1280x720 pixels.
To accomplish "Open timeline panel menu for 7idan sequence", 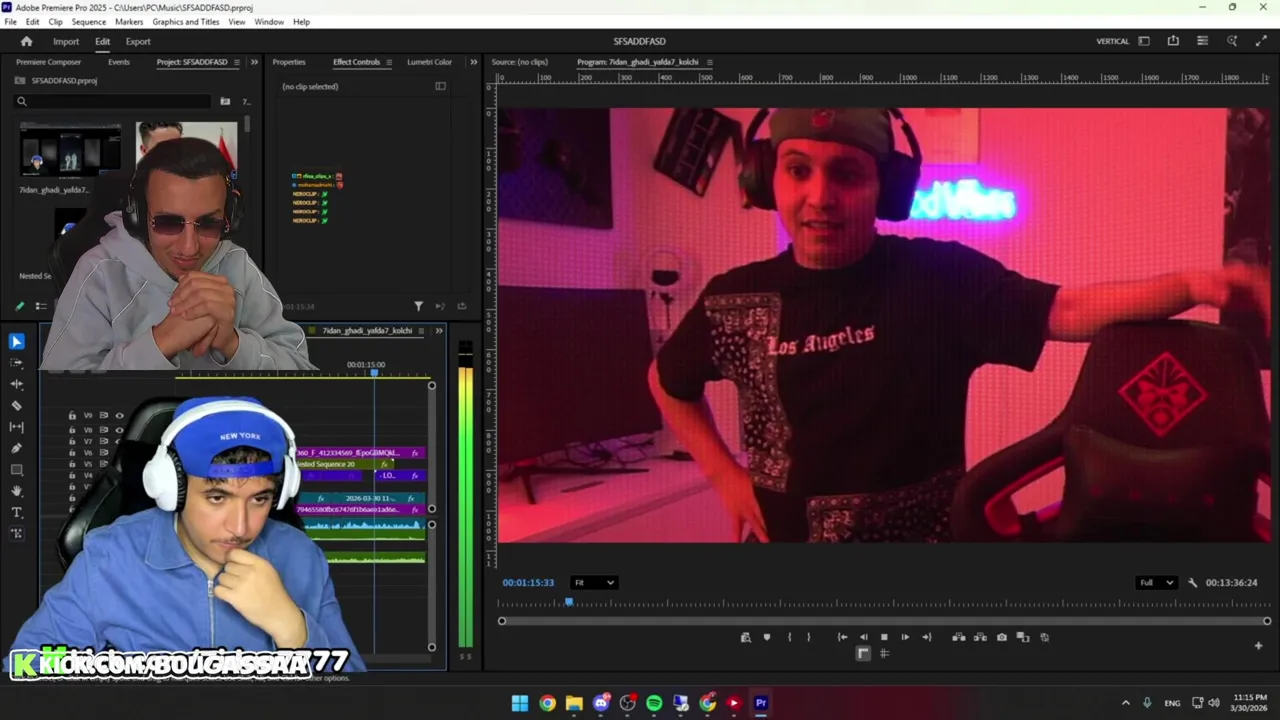I will [x=421, y=331].
